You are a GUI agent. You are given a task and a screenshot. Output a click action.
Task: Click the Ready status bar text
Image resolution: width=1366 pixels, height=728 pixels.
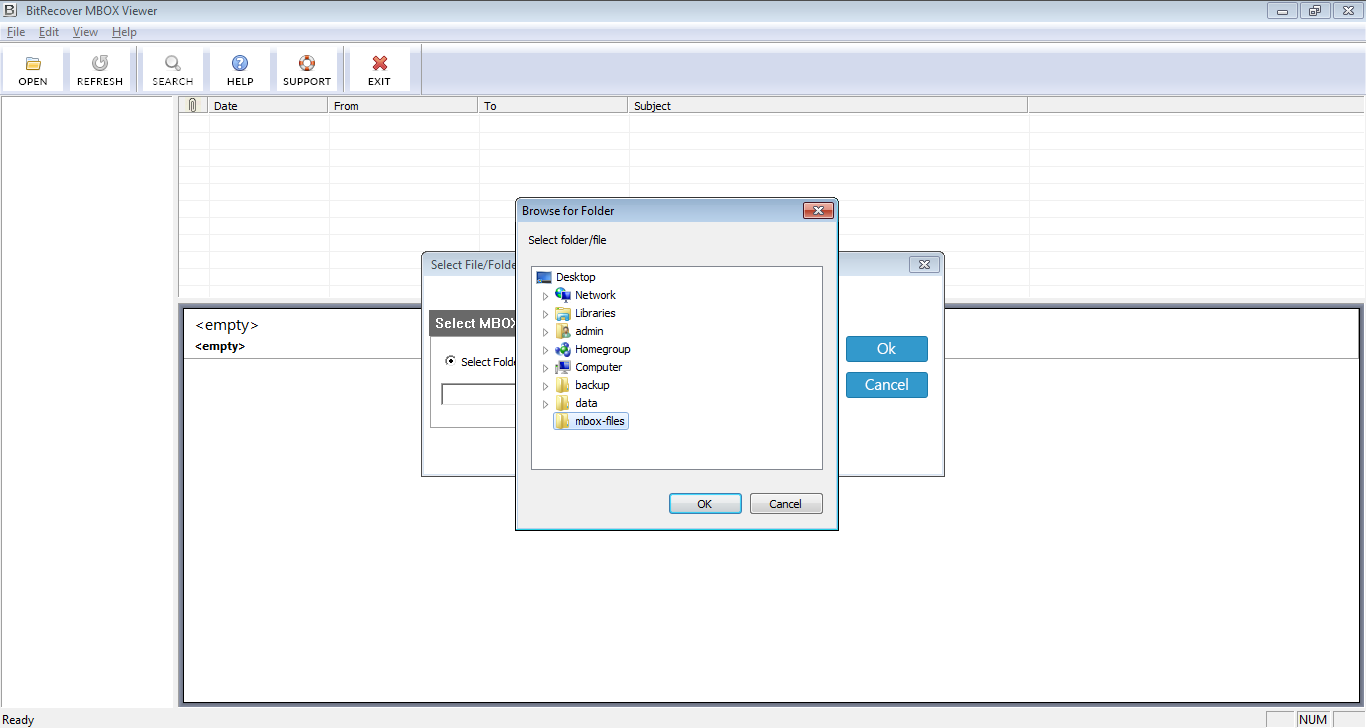coord(18,719)
